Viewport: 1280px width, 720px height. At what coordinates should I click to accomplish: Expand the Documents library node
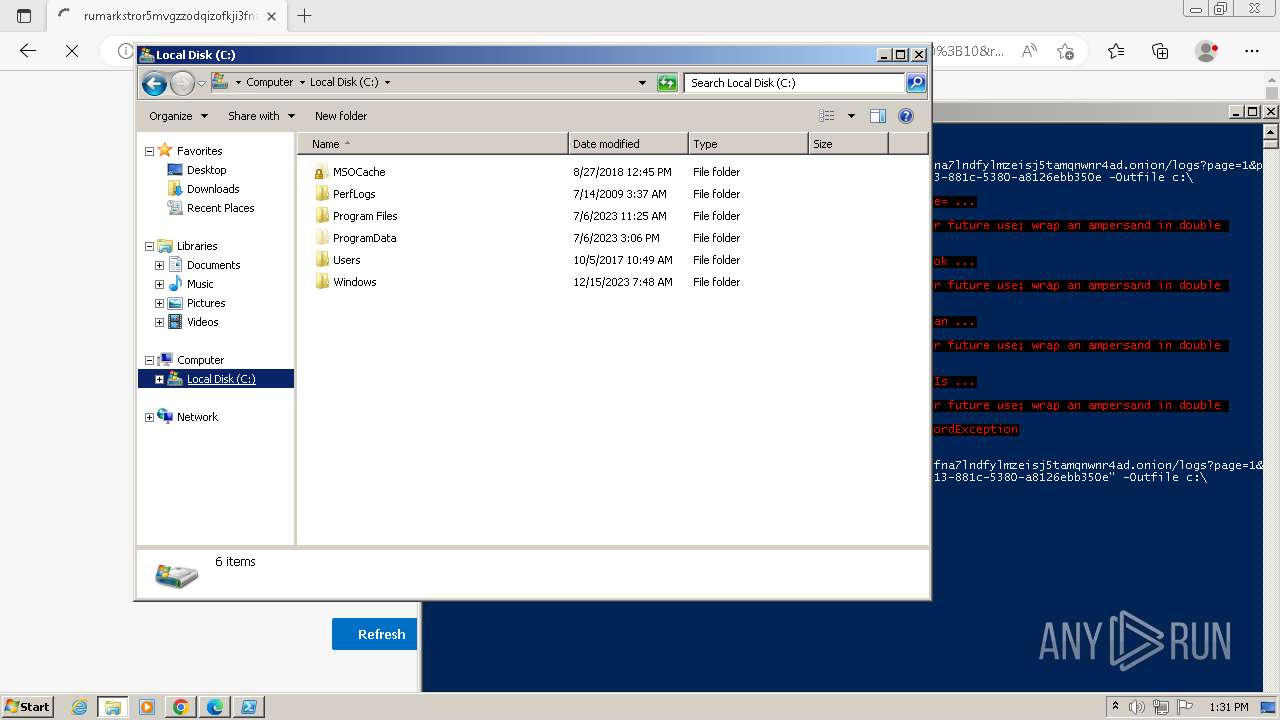159,265
